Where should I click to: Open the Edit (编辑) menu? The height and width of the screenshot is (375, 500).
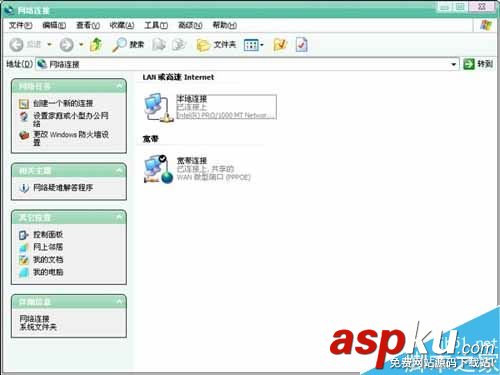tap(54, 25)
